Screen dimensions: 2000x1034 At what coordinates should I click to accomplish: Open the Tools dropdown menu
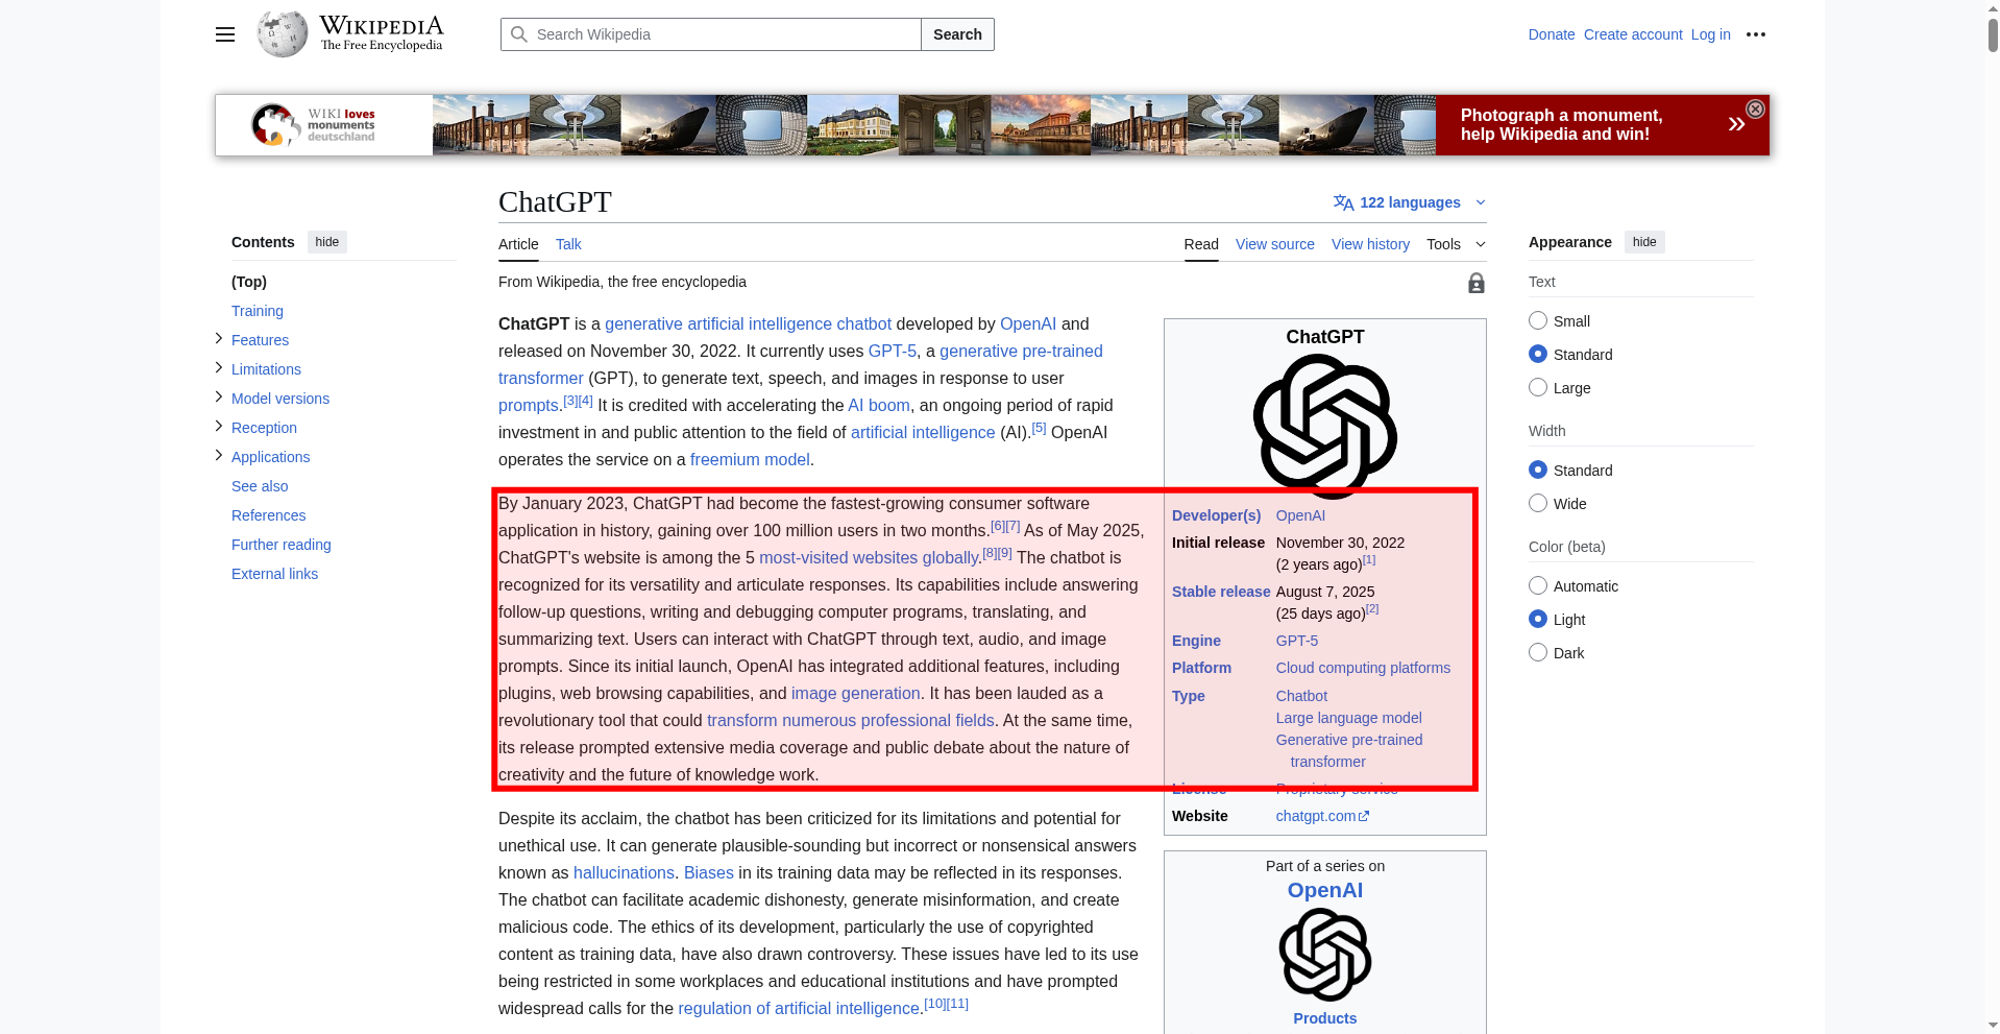tap(1456, 244)
